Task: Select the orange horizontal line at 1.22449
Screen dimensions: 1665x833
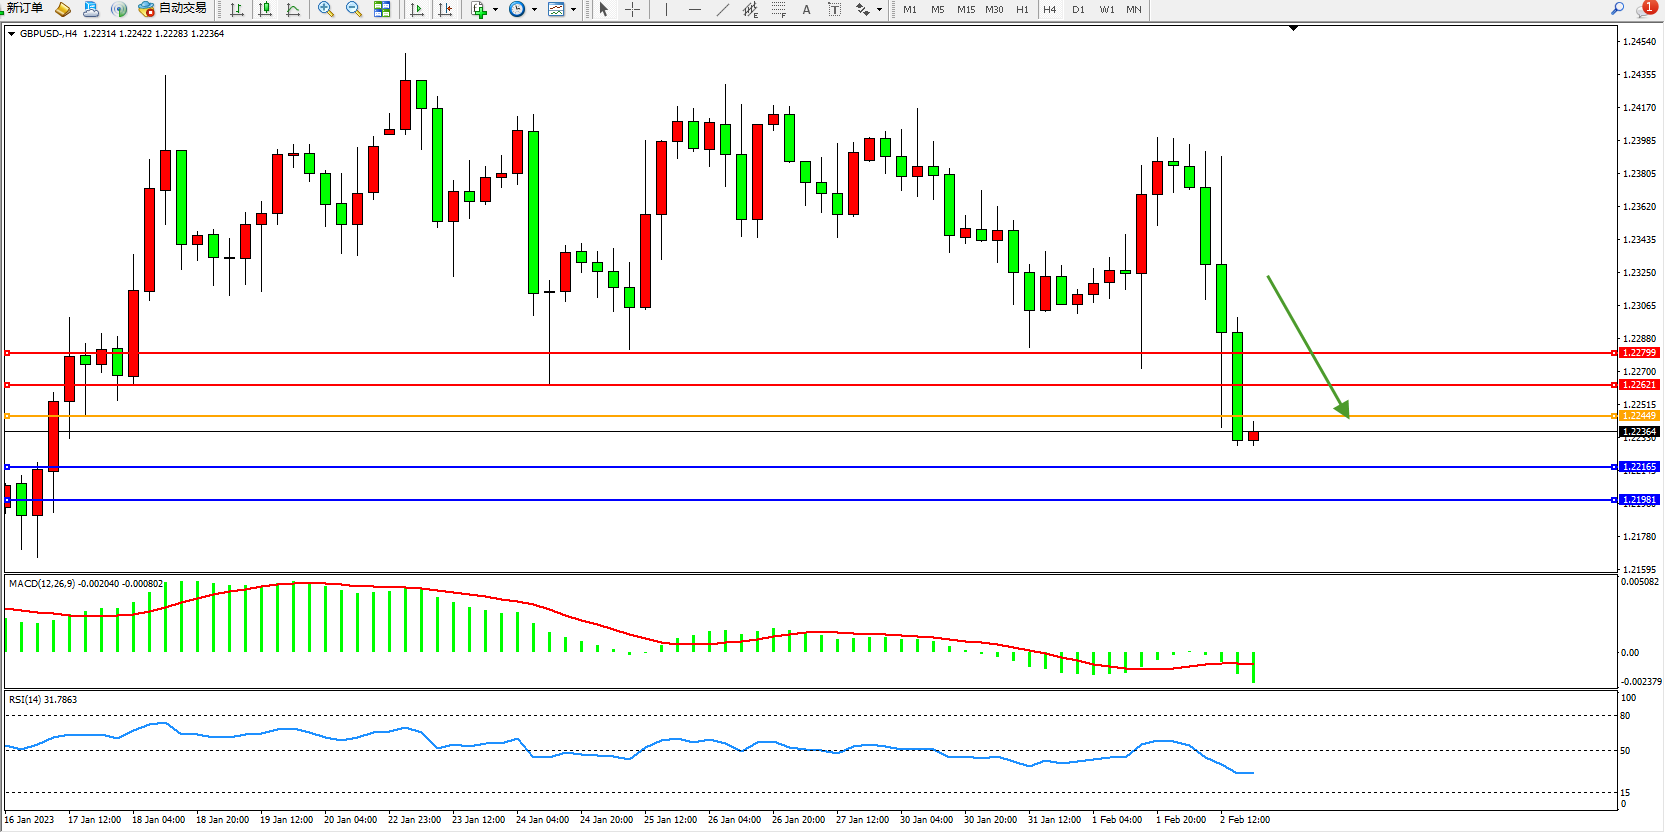Action: [800, 416]
